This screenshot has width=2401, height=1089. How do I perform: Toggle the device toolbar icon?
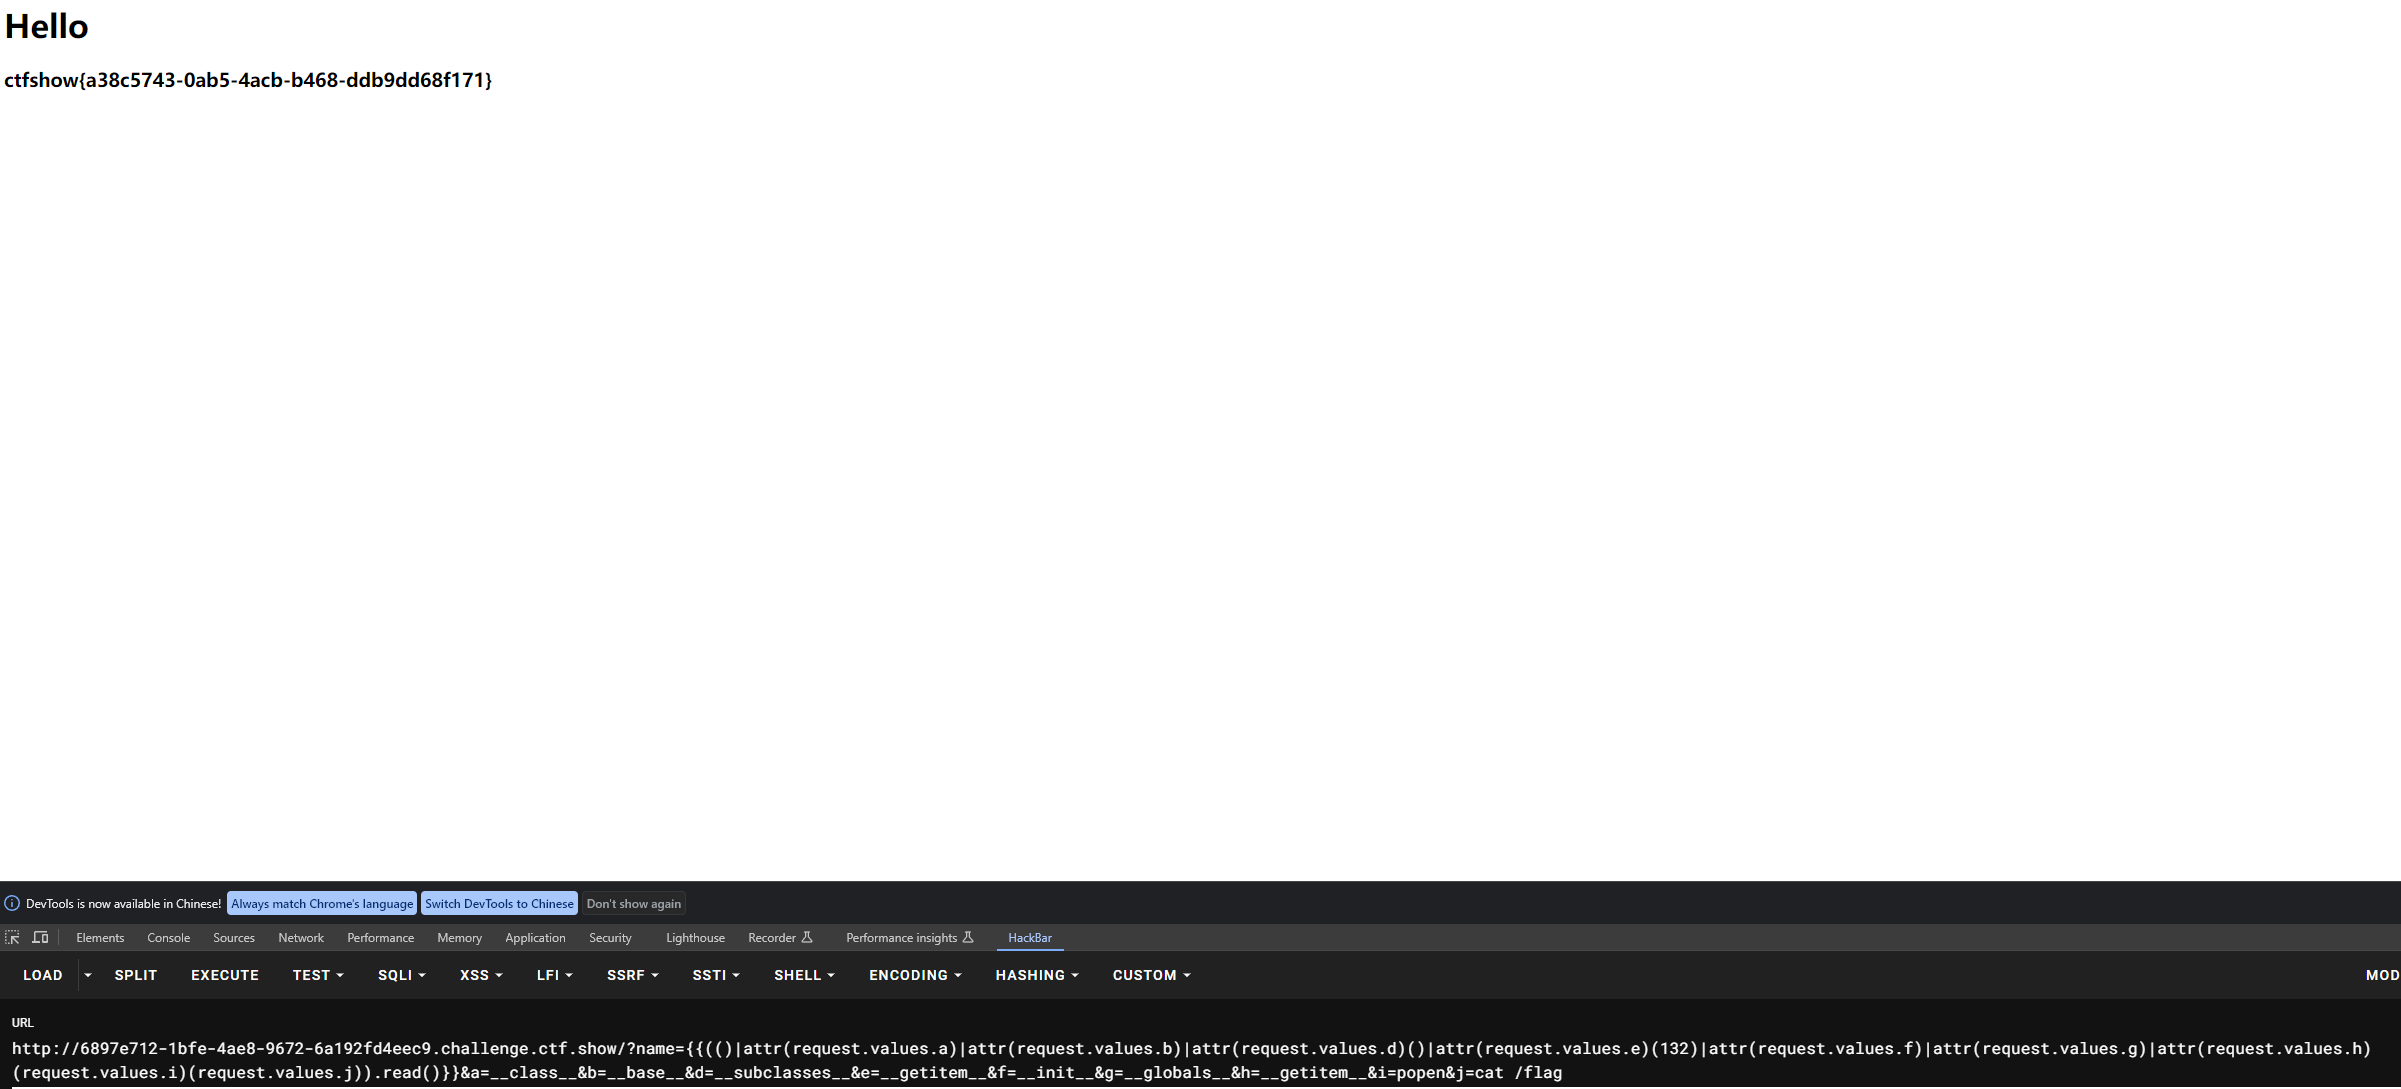coord(40,937)
